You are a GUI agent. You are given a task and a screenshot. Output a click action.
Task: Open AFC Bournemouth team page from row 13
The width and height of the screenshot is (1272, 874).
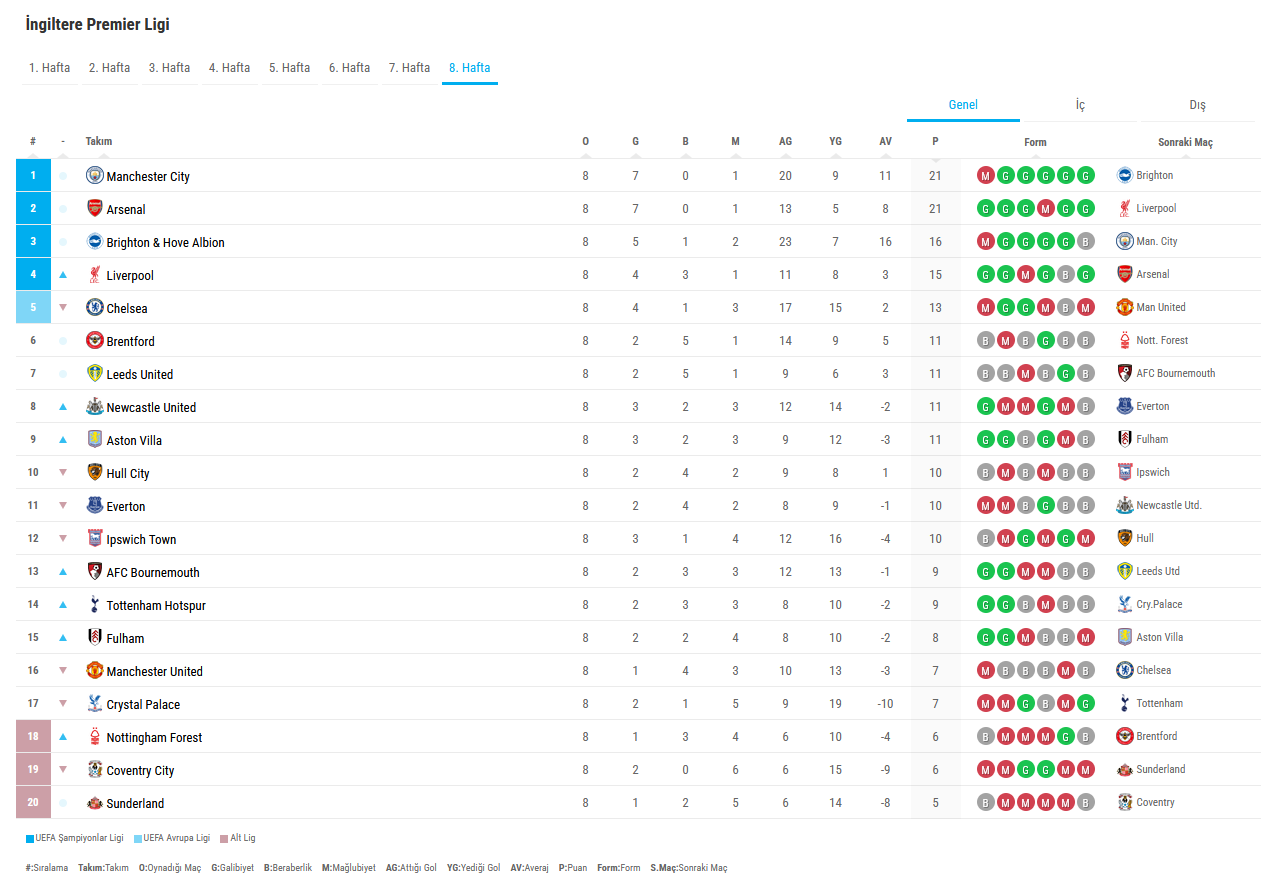click(153, 572)
